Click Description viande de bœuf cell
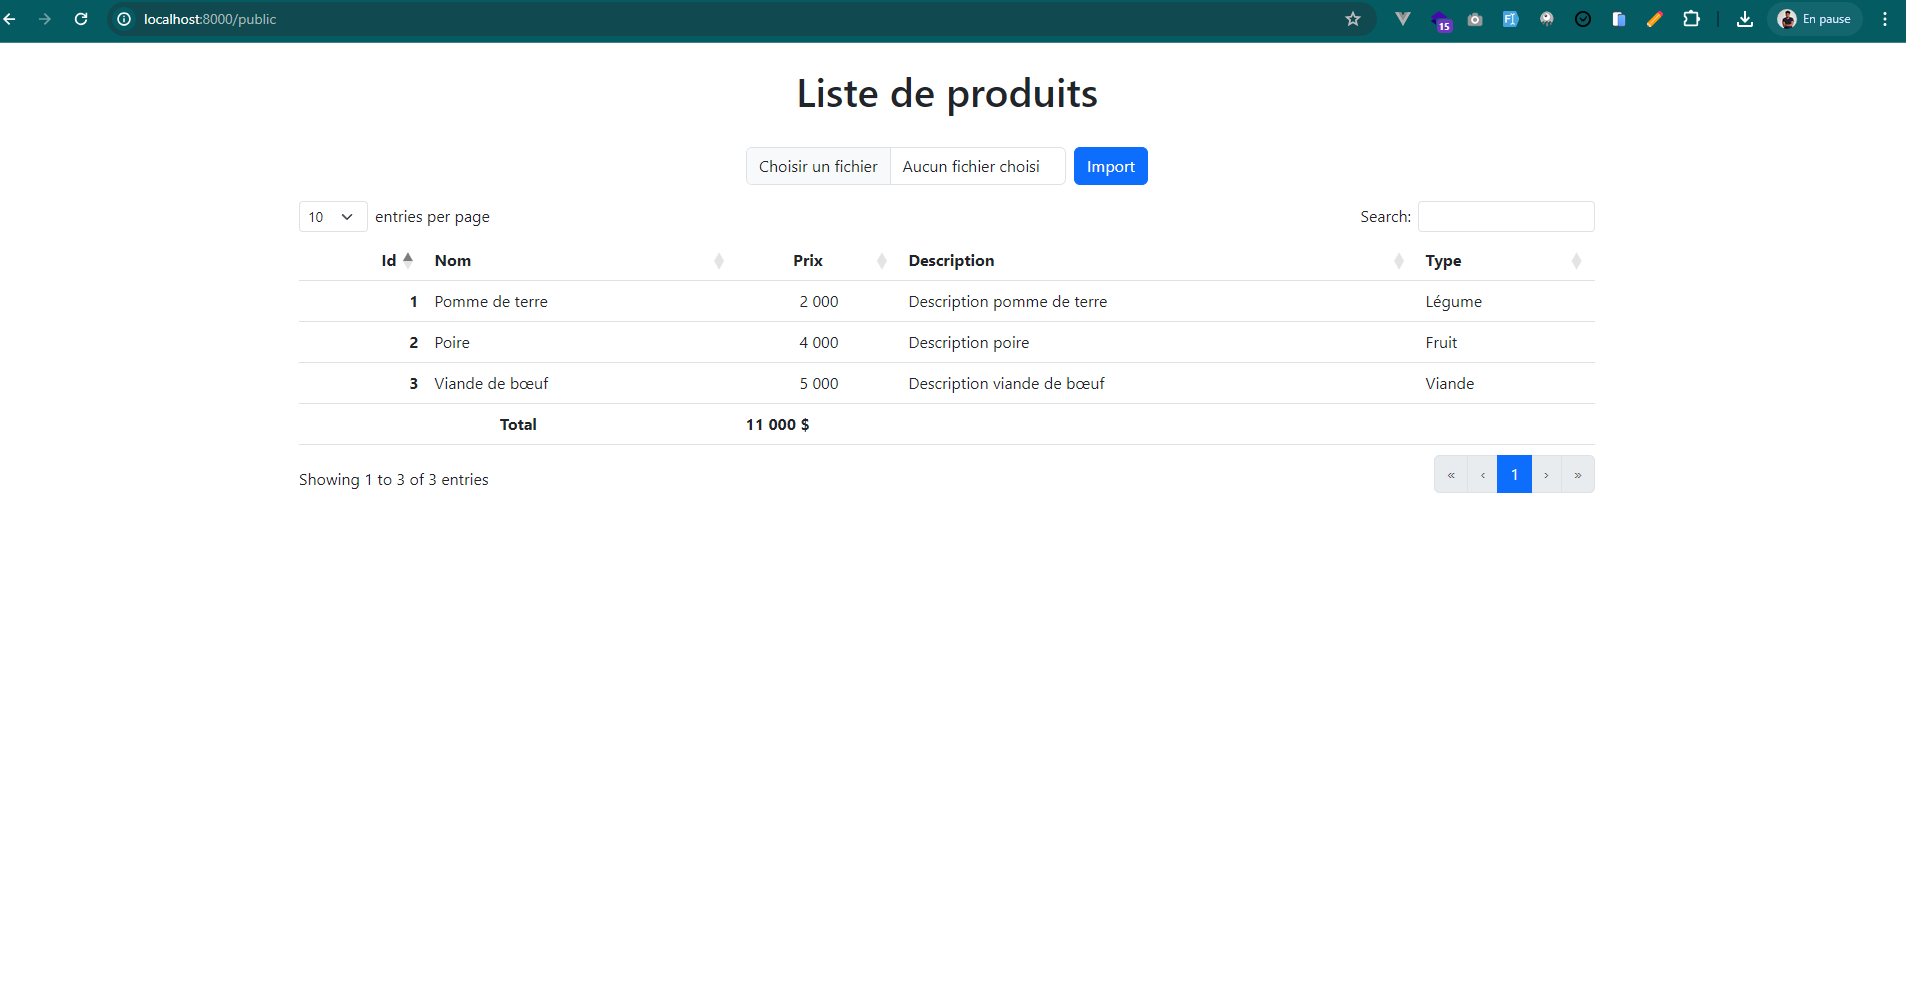The width and height of the screenshot is (1906, 985). (1007, 384)
